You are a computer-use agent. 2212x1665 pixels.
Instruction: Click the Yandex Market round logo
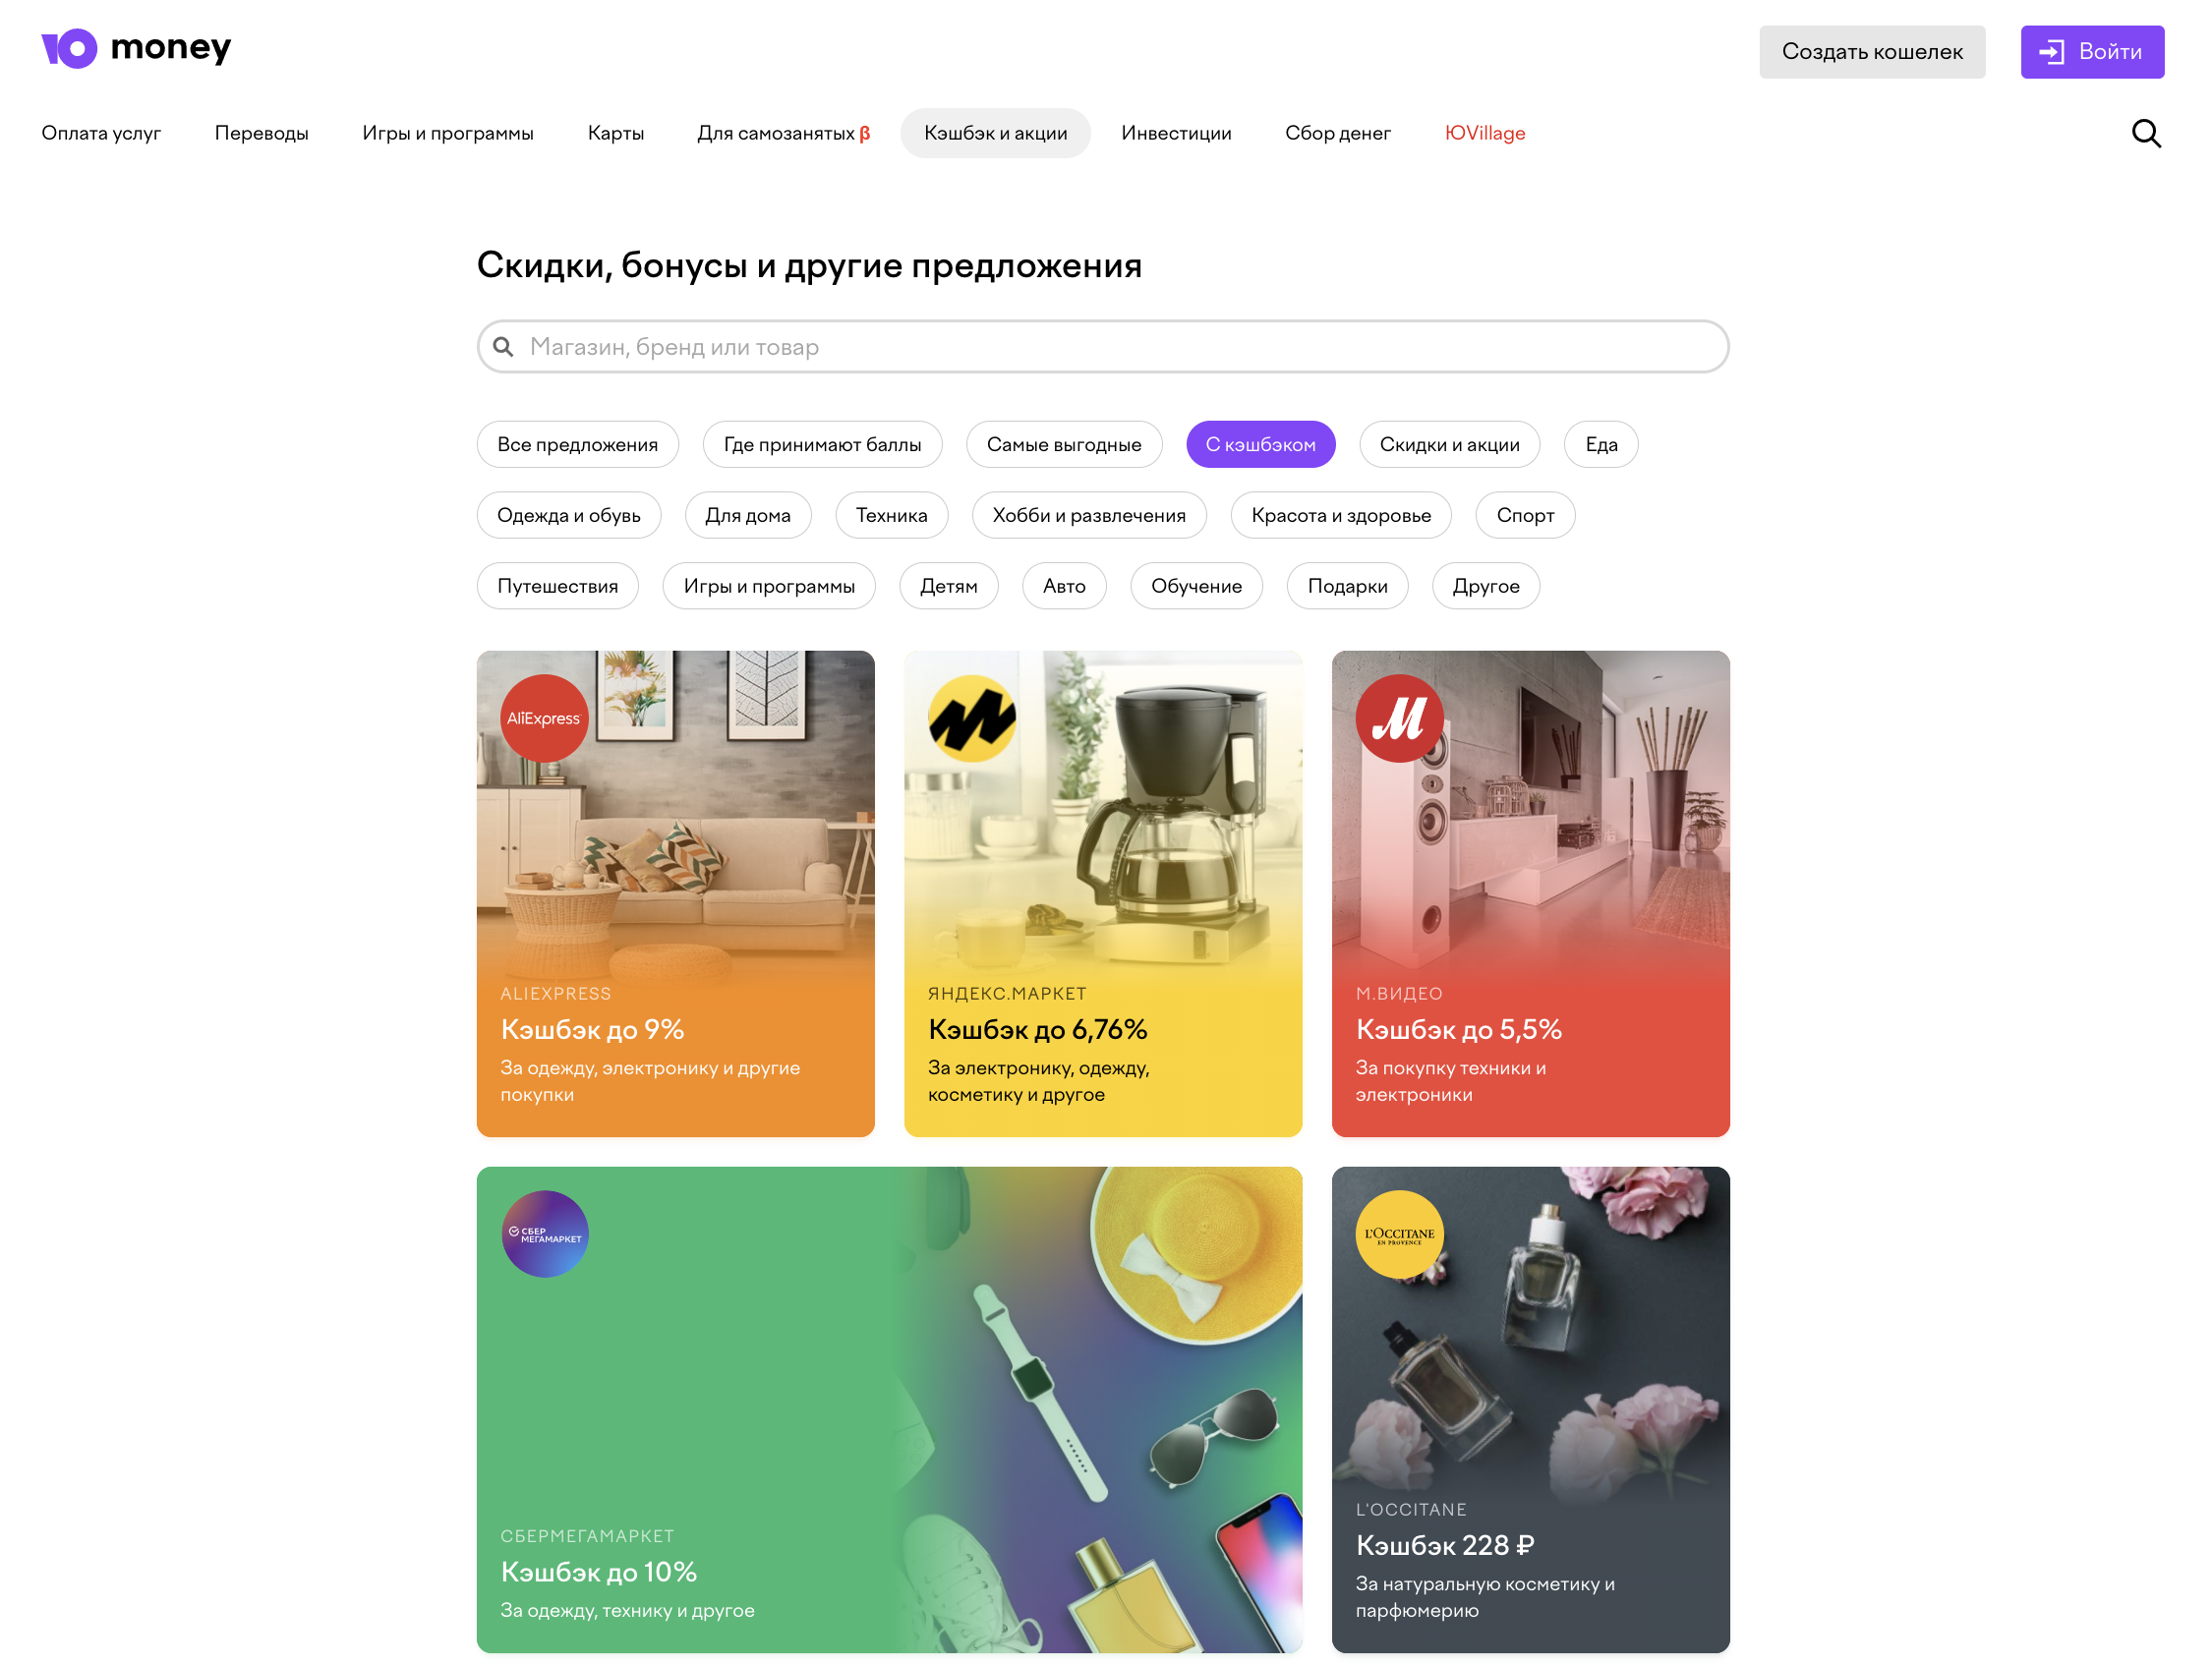(972, 718)
